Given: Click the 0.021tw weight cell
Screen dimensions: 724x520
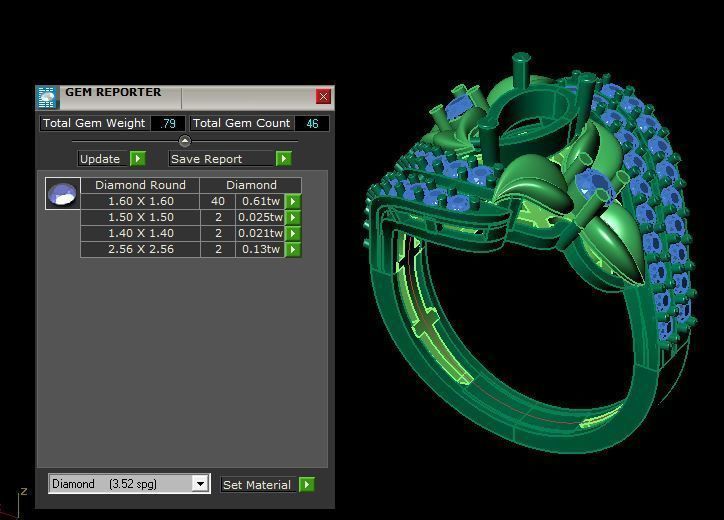Looking at the screenshot, I should tap(260, 234).
